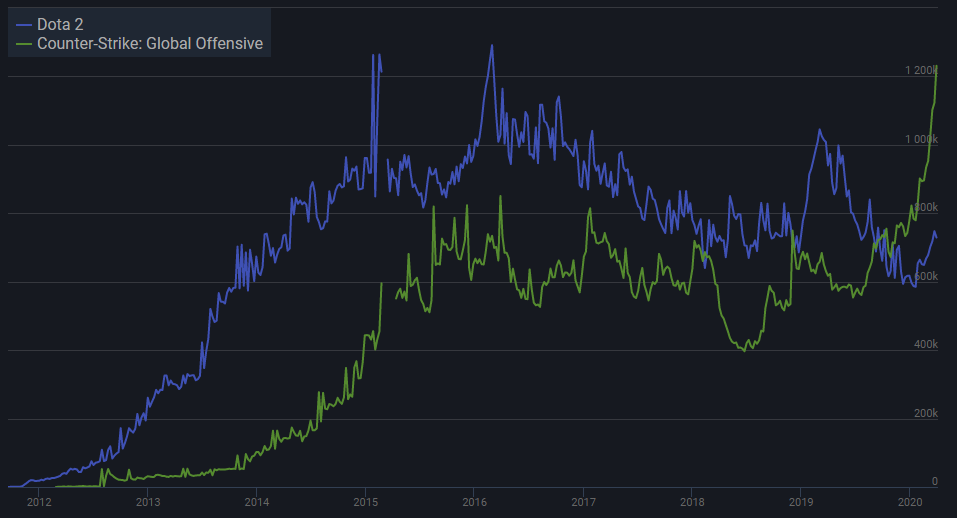Click the 1 200k y-axis label

[920, 70]
